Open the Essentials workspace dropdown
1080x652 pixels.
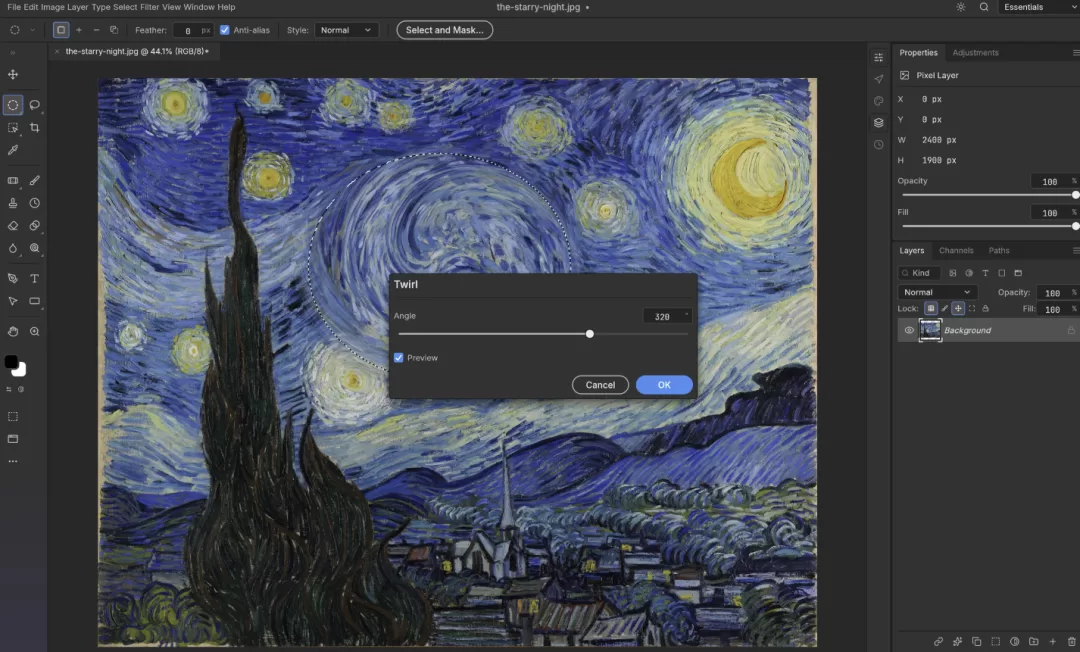1037,7
